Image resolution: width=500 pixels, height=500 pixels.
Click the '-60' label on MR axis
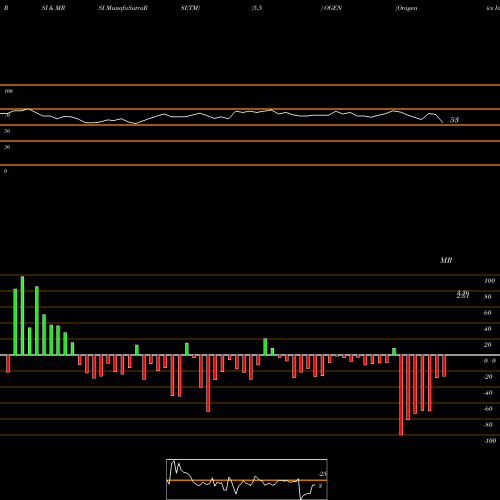pos(488,409)
